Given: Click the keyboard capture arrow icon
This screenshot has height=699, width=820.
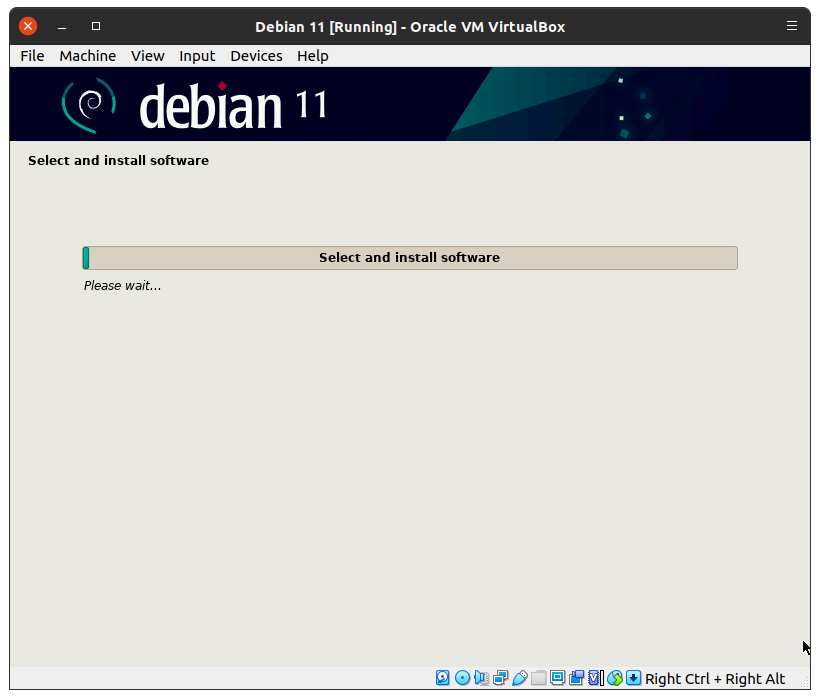Looking at the screenshot, I should 634,678.
